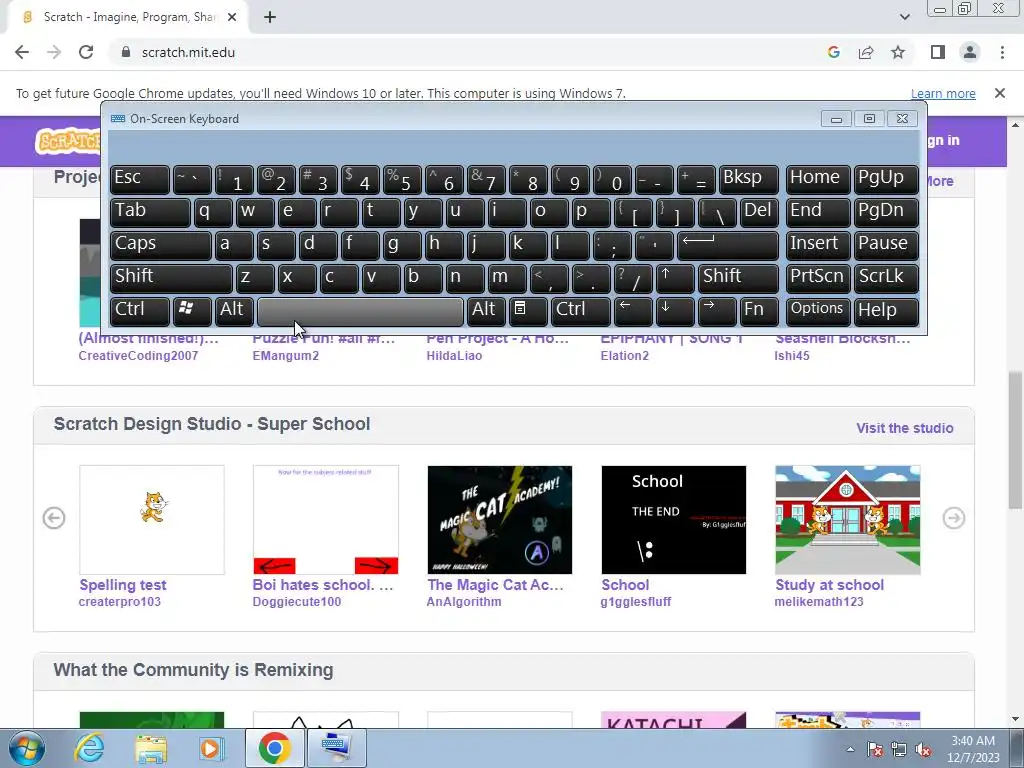This screenshot has height=768, width=1024.
Task: Open the Boi hates school project link
Action: click(323, 584)
